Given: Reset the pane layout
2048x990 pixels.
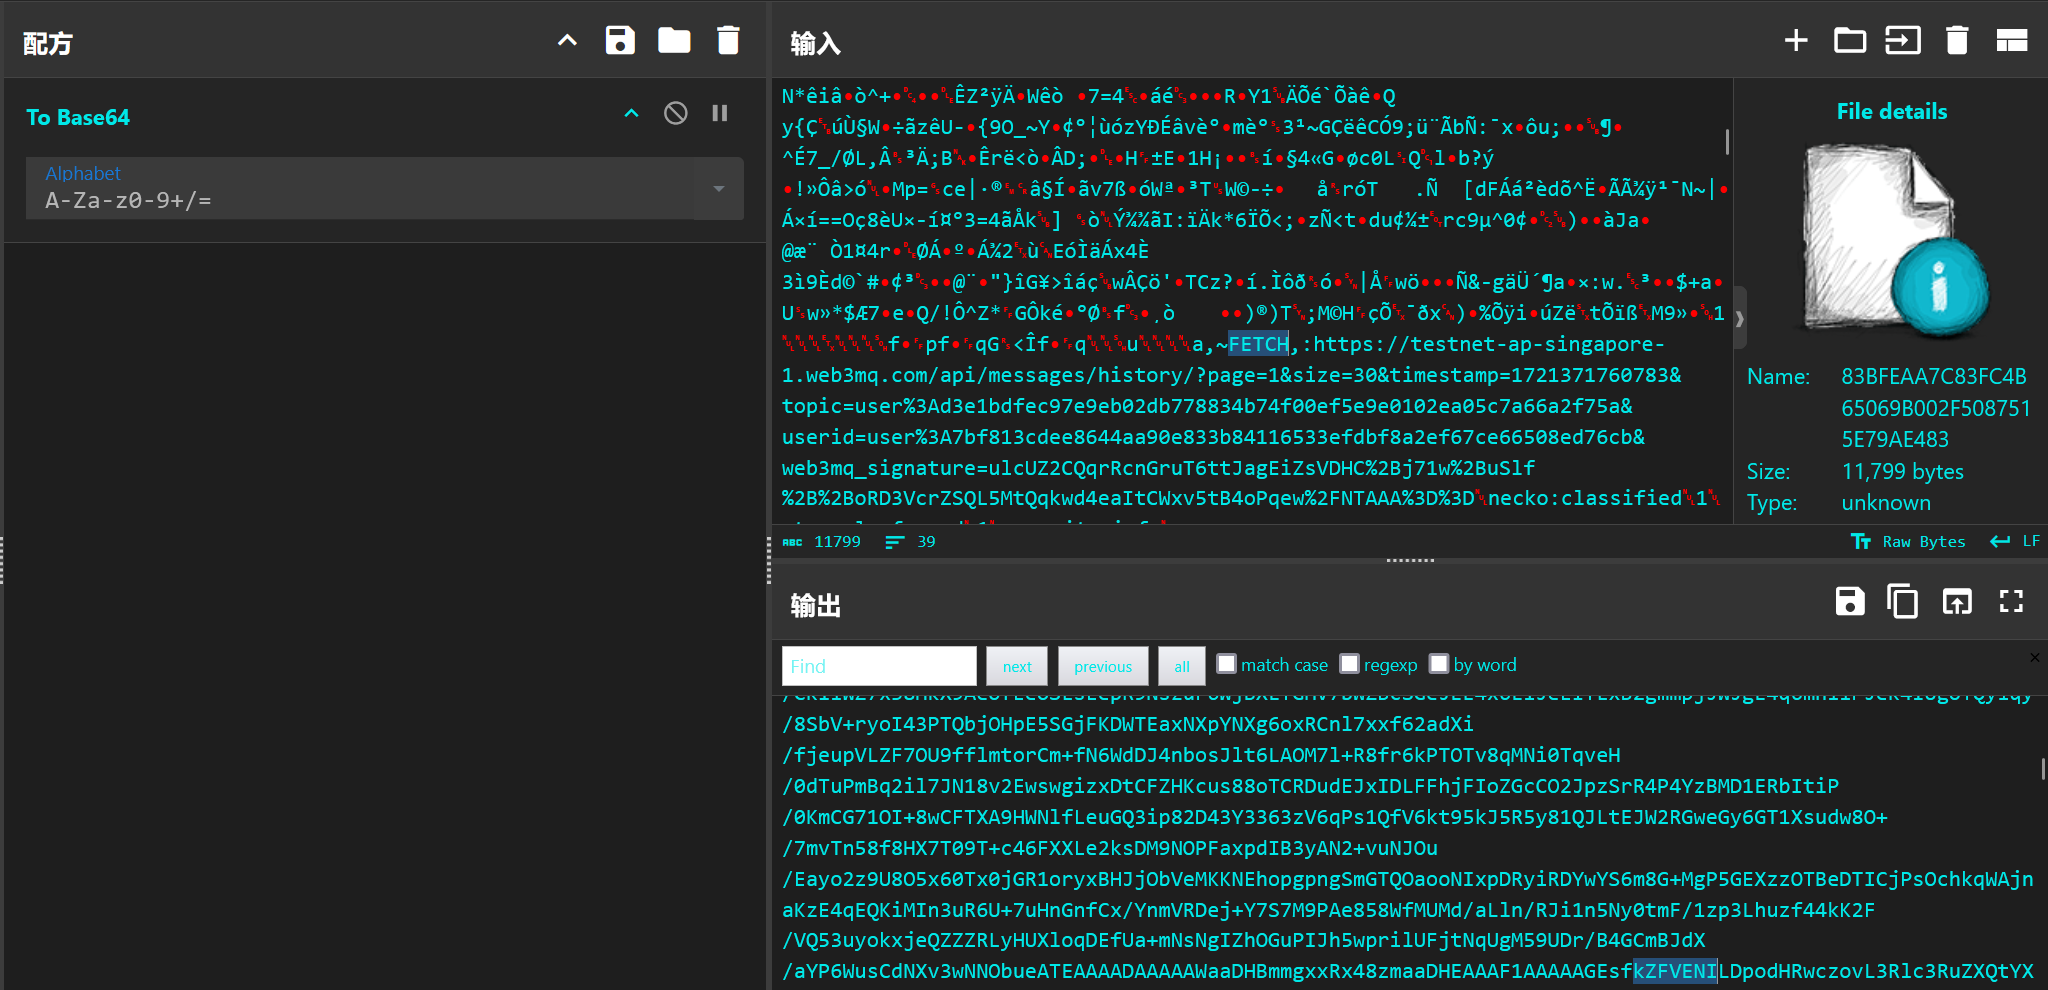Looking at the screenshot, I should 2011,41.
